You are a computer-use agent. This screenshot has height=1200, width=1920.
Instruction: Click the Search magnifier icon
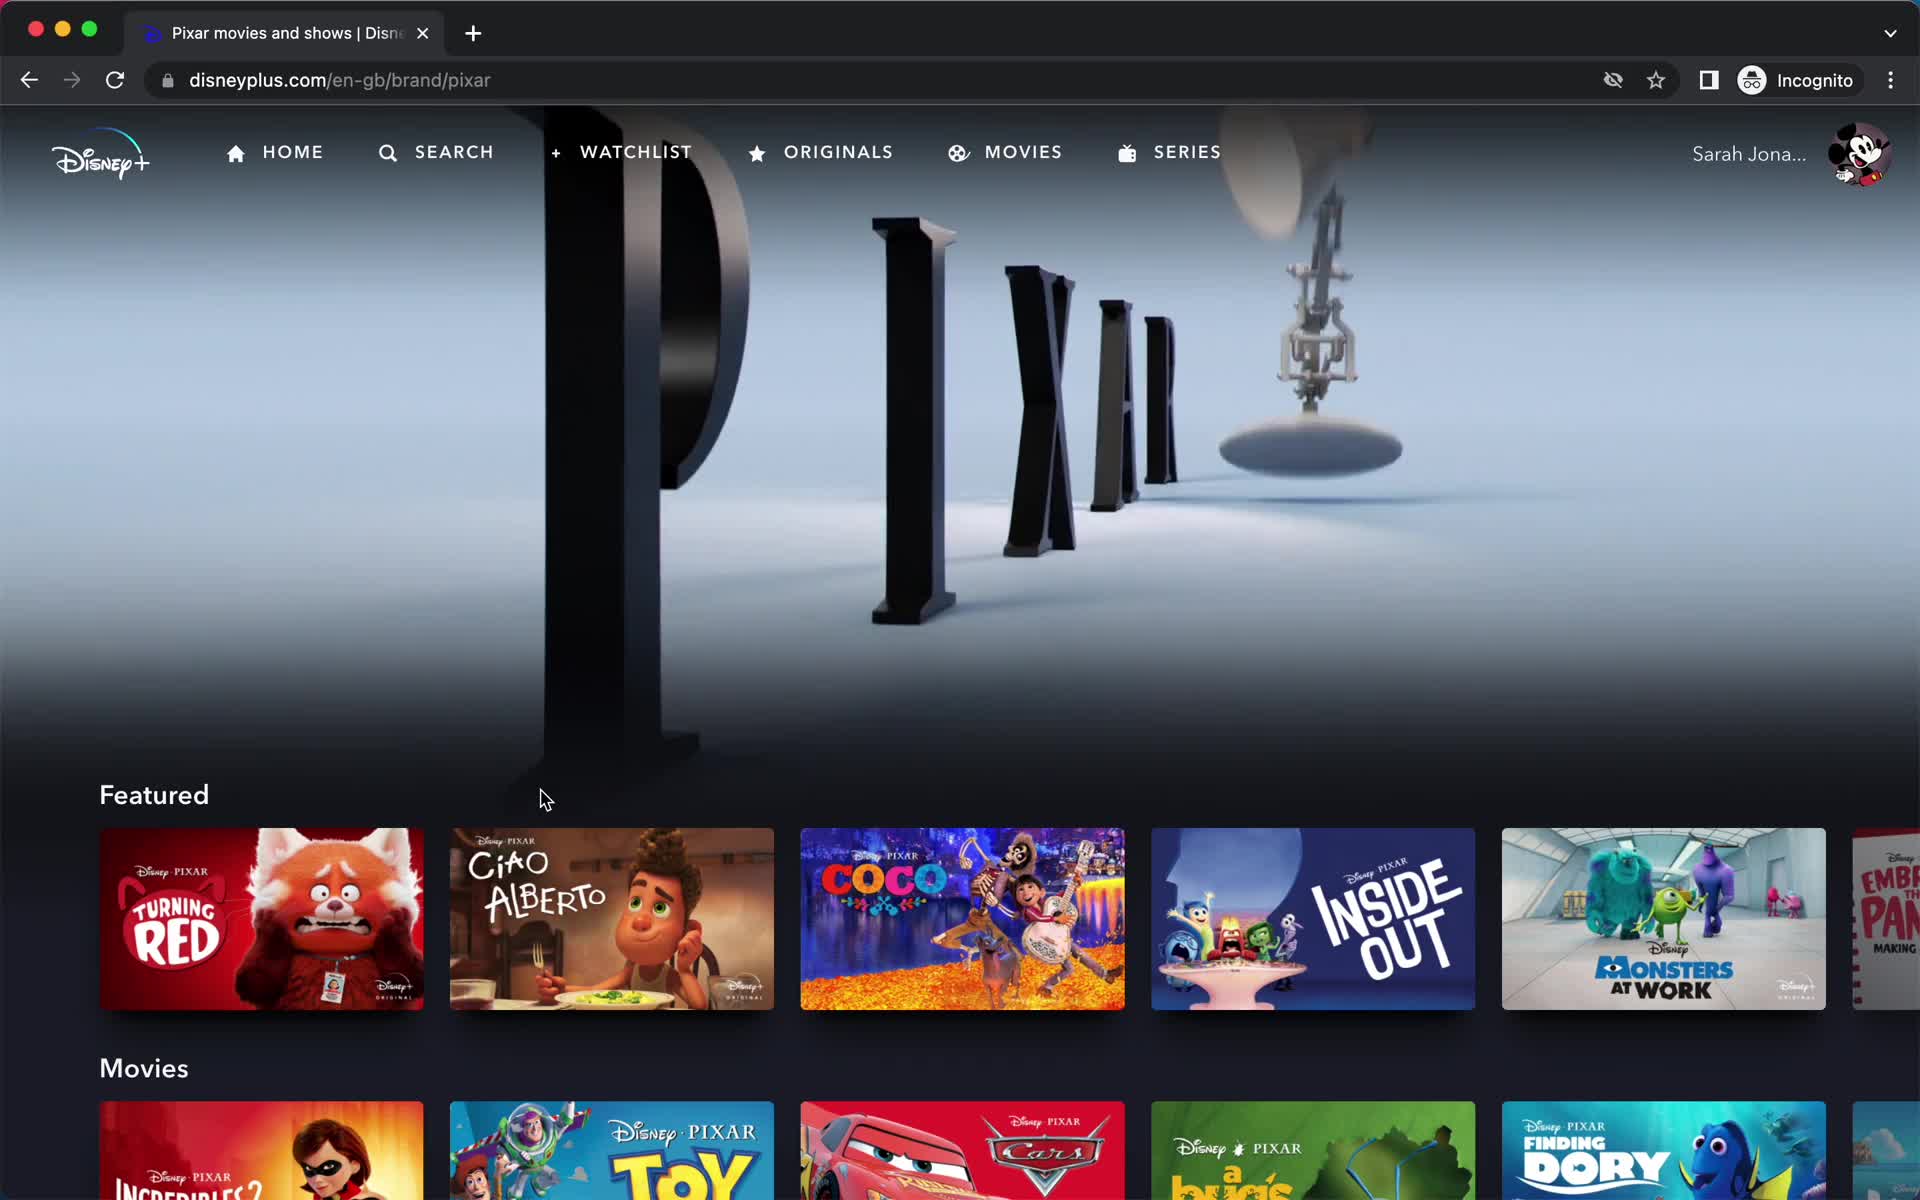pyautogui.click(x=388, y=153)
